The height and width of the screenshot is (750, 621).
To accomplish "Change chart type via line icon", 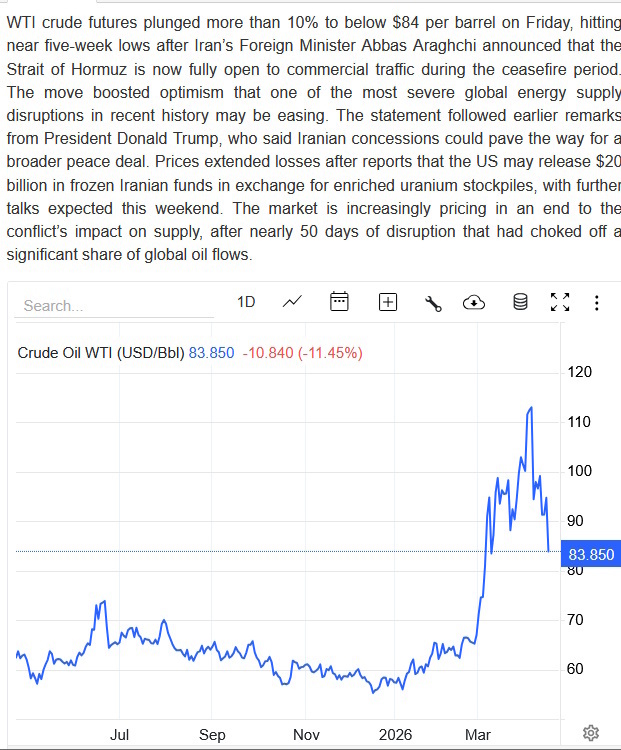I will click(292, 302).
